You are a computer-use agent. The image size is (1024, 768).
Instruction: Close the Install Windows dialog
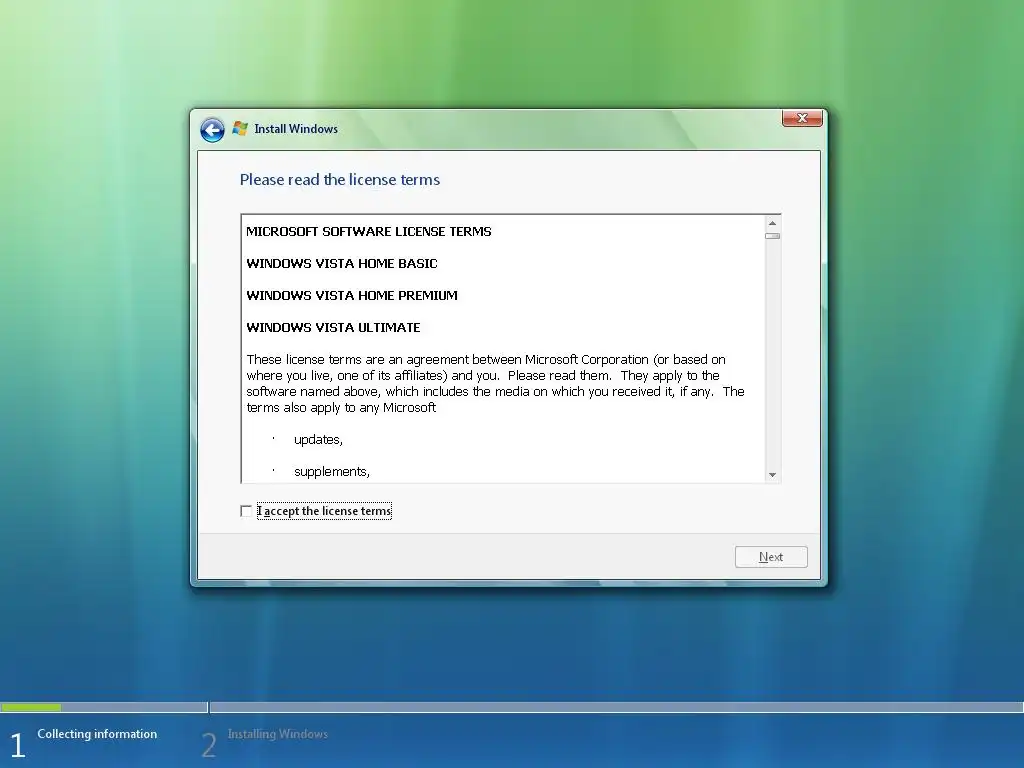(802, 118)
